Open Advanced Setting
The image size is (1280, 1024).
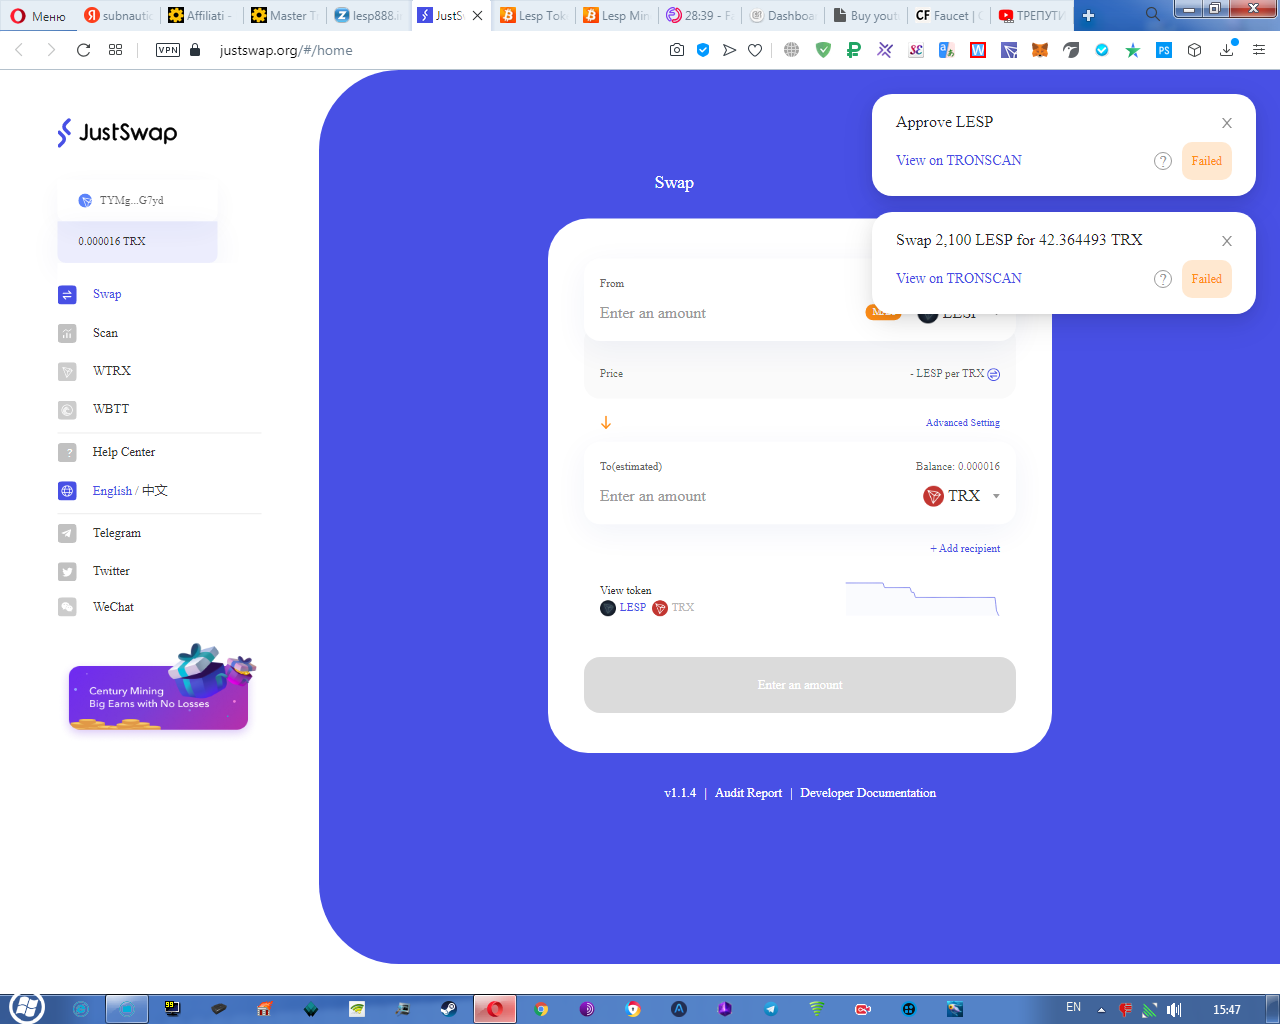pyautogui.click(x=963, y=423)
